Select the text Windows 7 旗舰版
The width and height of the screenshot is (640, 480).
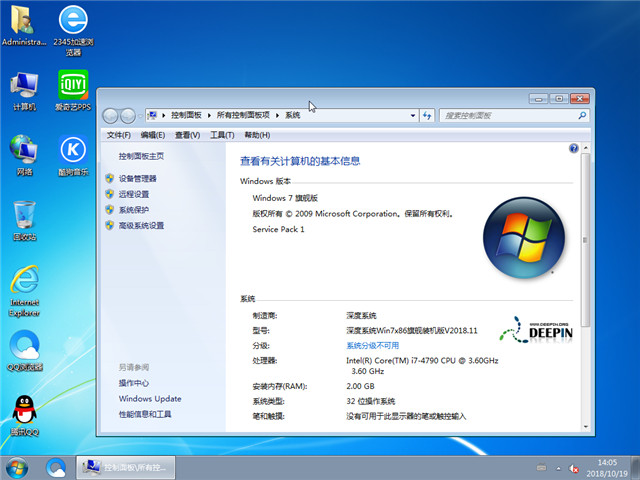coord(285,198)
